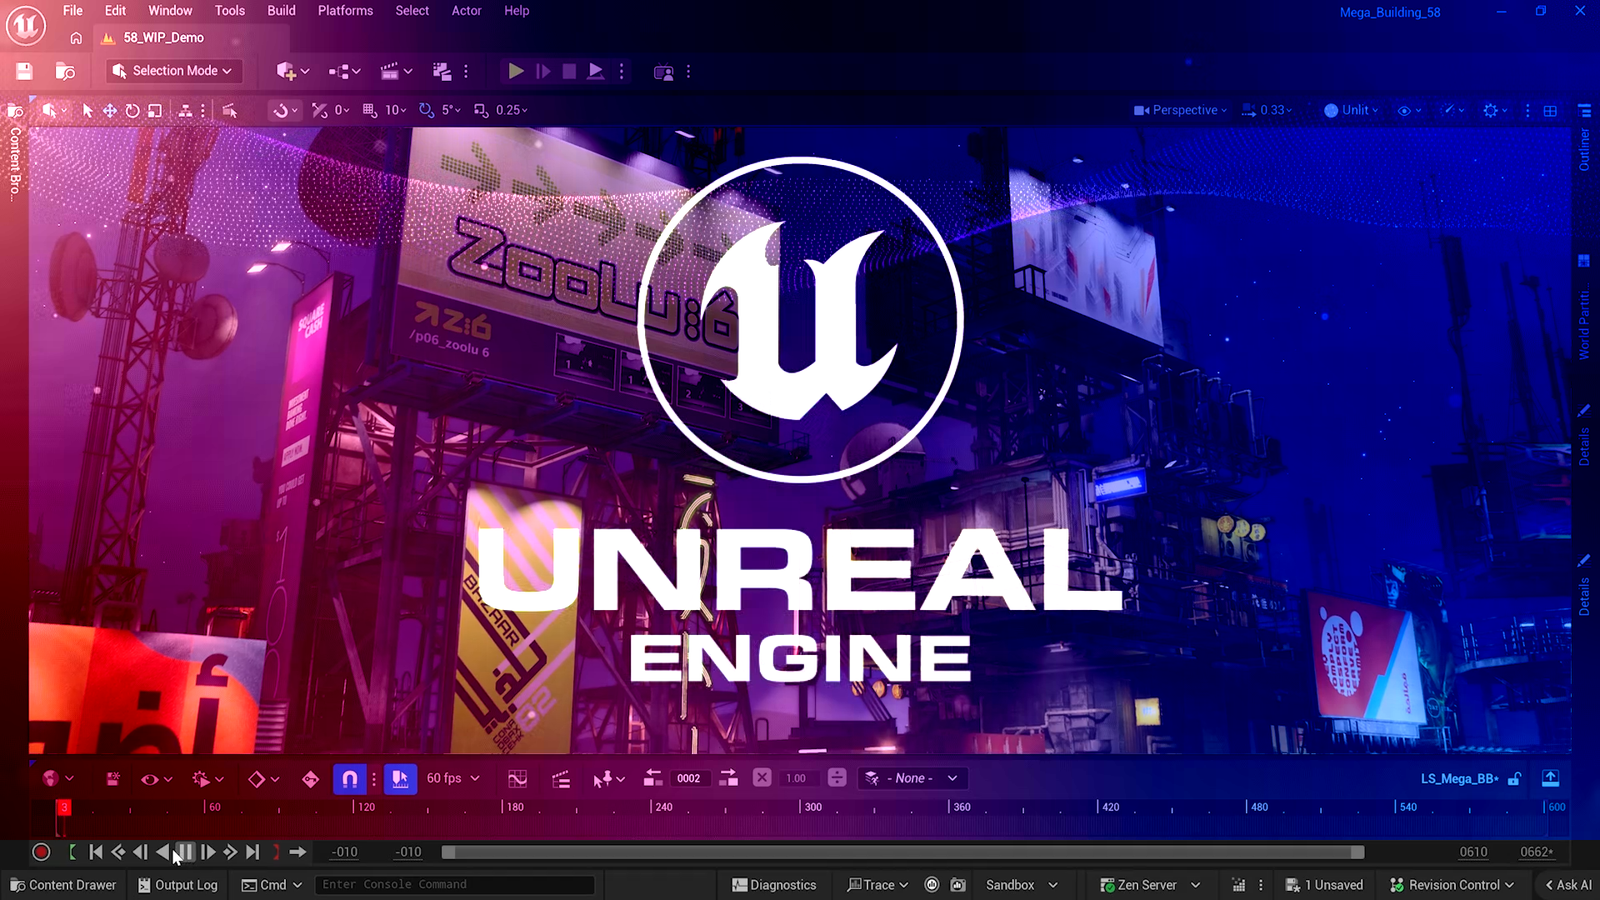The width and height of the screenshot is (1600, 900).
Task: Click the Eject from player icon
Action: point(596,71)
